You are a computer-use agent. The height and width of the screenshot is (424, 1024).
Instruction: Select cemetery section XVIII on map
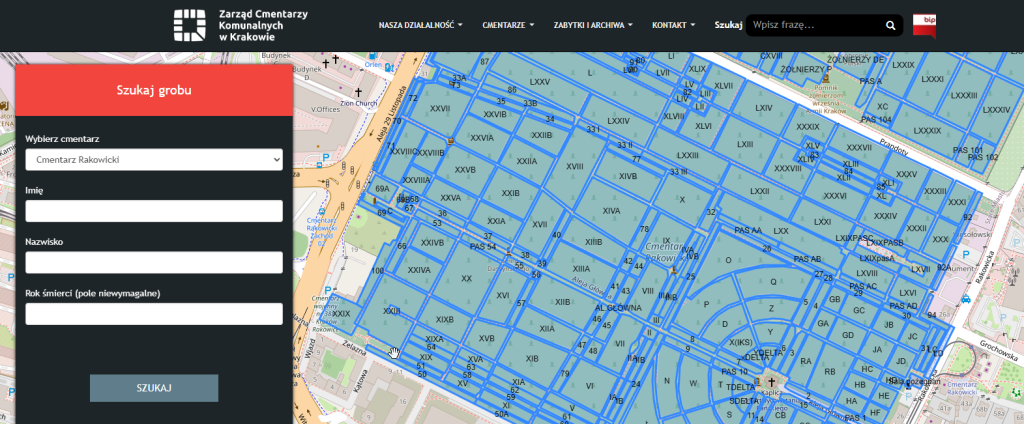coord(574,166)
